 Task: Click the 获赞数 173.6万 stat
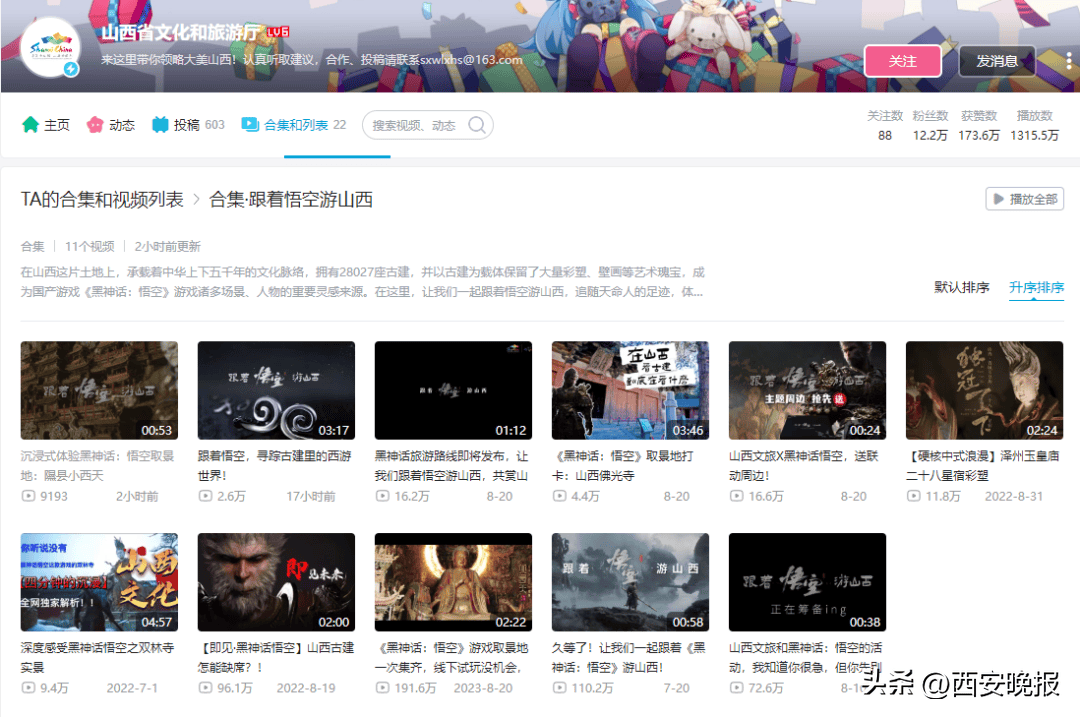pyautogui.click(x=979, y=125)
